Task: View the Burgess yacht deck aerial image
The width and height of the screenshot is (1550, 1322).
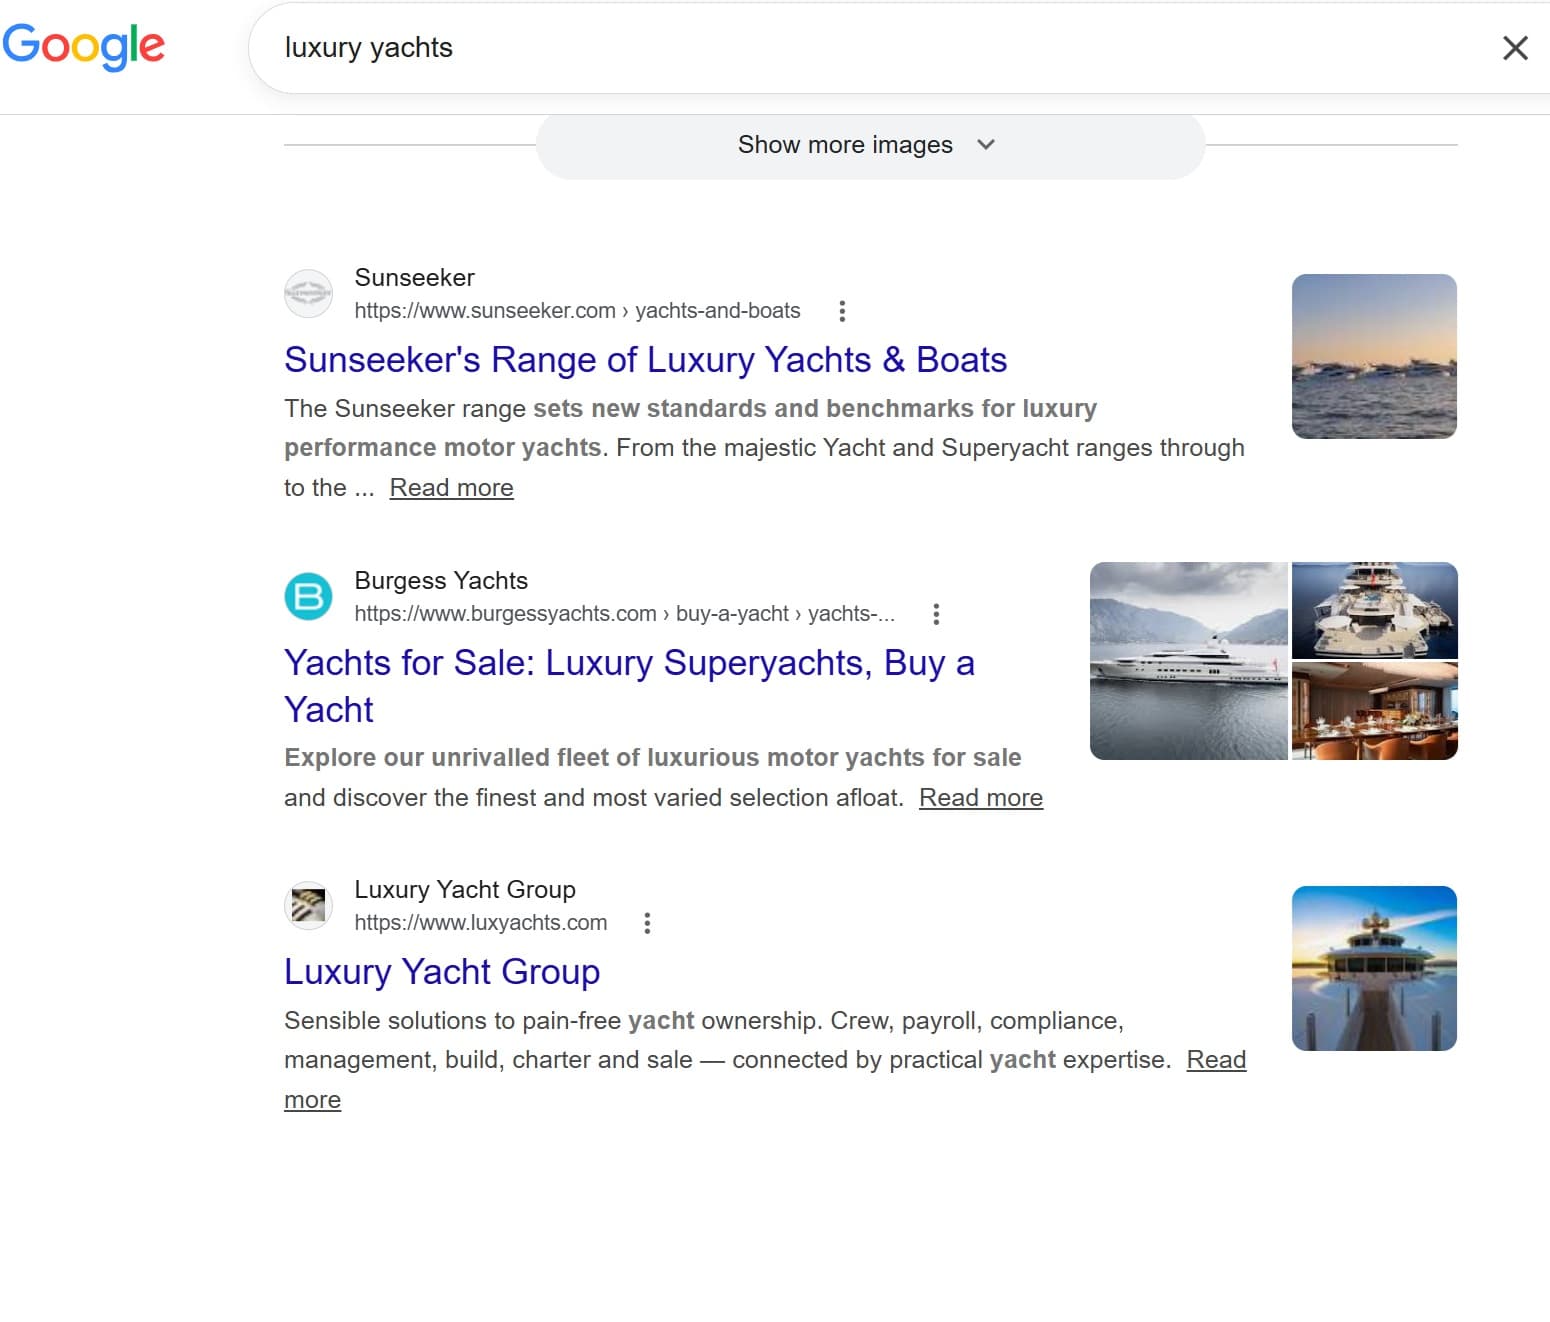Action: [x=1375, y=610]
